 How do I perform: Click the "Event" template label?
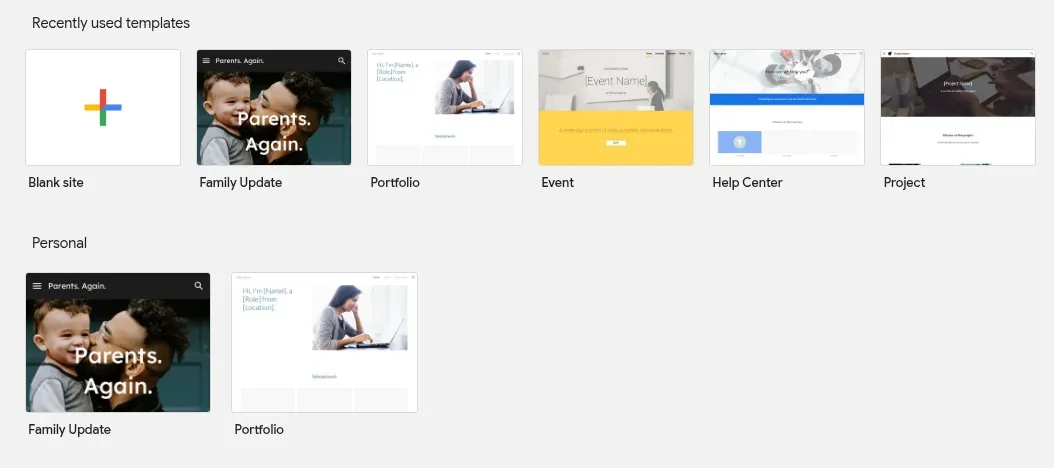(x=558, y=183)
